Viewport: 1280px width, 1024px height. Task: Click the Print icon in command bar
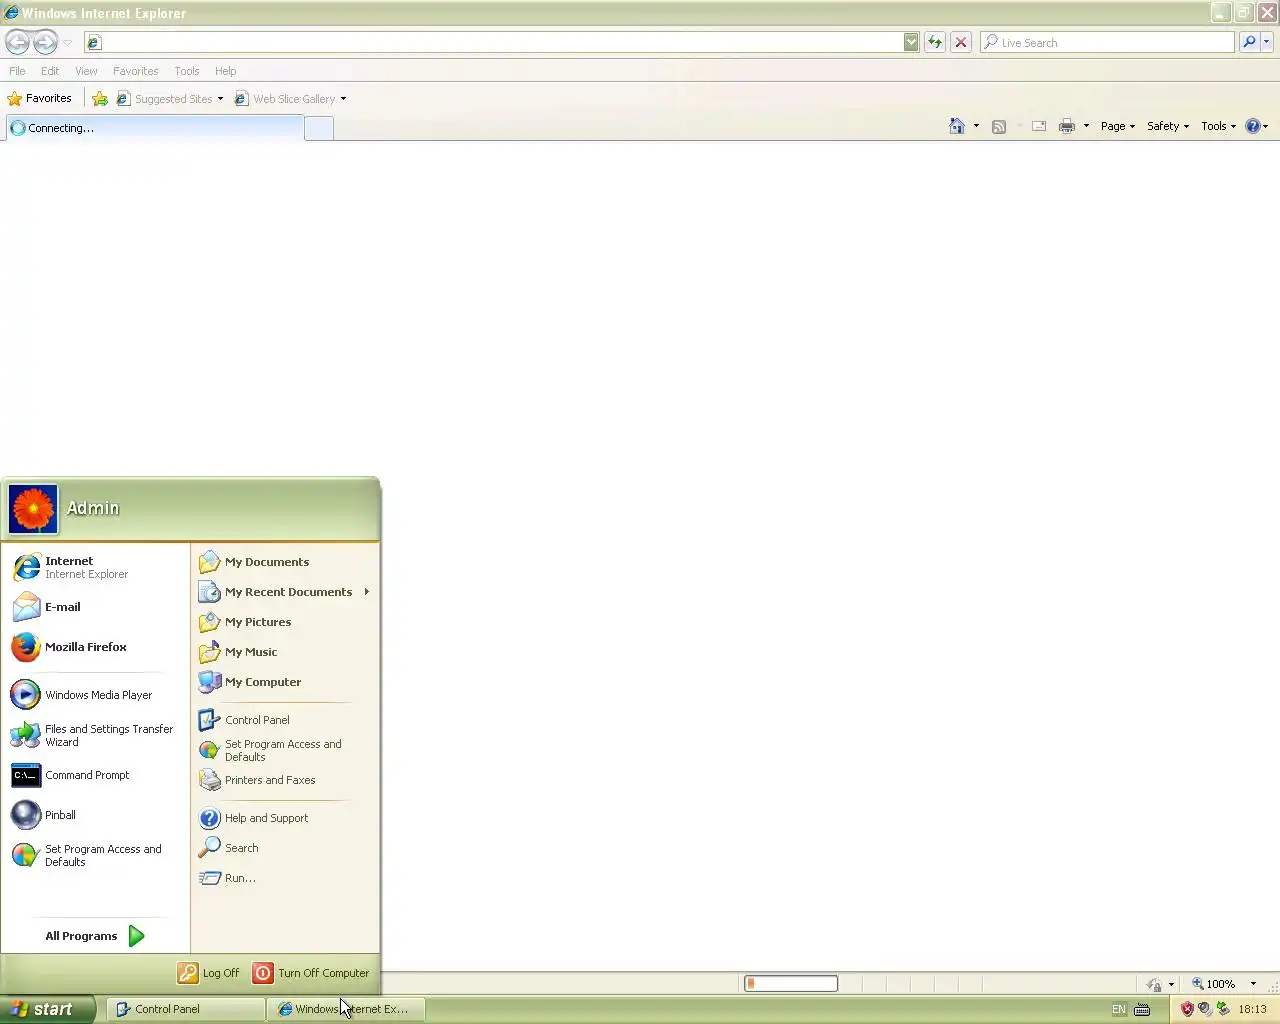[x=1067, y=126]
